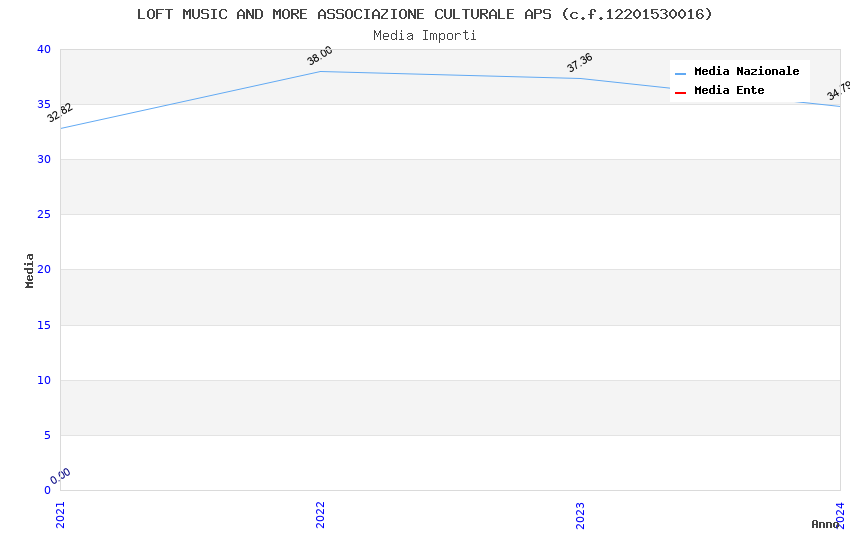Click the 5 y-axis tick label
The width and height of the screenshot is (850, 550).
[x=47, y=435]
